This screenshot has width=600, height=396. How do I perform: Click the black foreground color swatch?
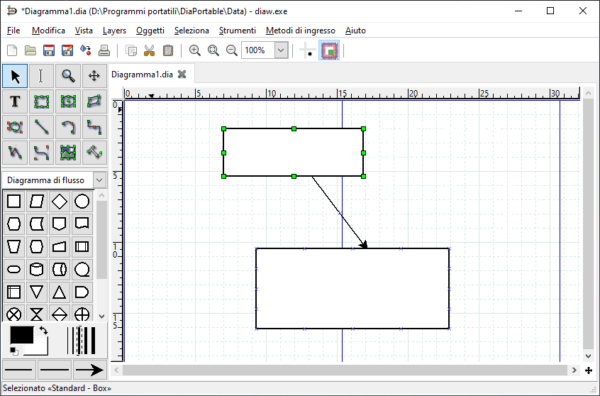pyautogui.click(x=21, y=335)
